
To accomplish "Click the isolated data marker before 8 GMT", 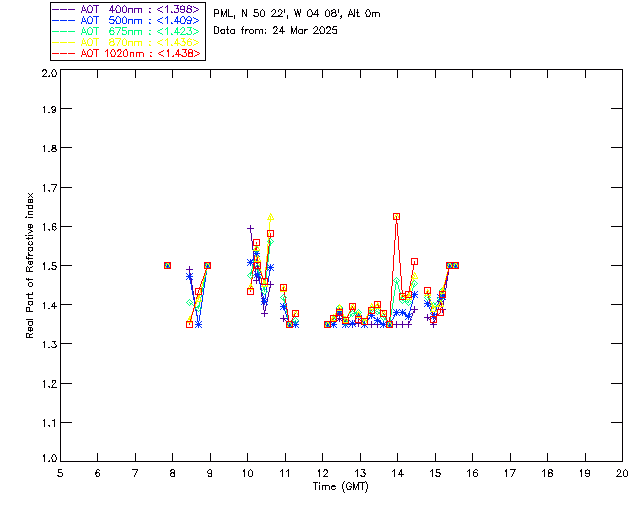I will tap(167, 266).
